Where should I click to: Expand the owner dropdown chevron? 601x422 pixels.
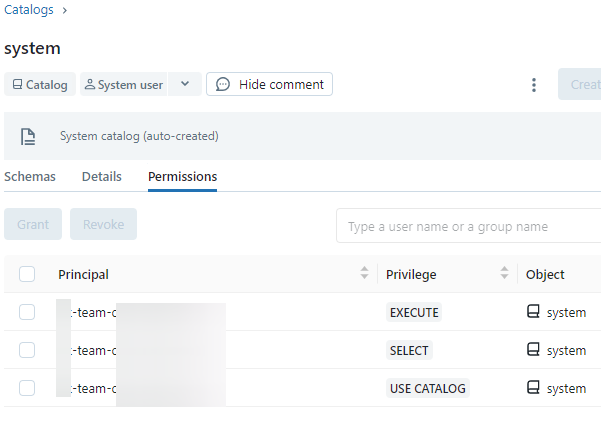coord(185,85)
